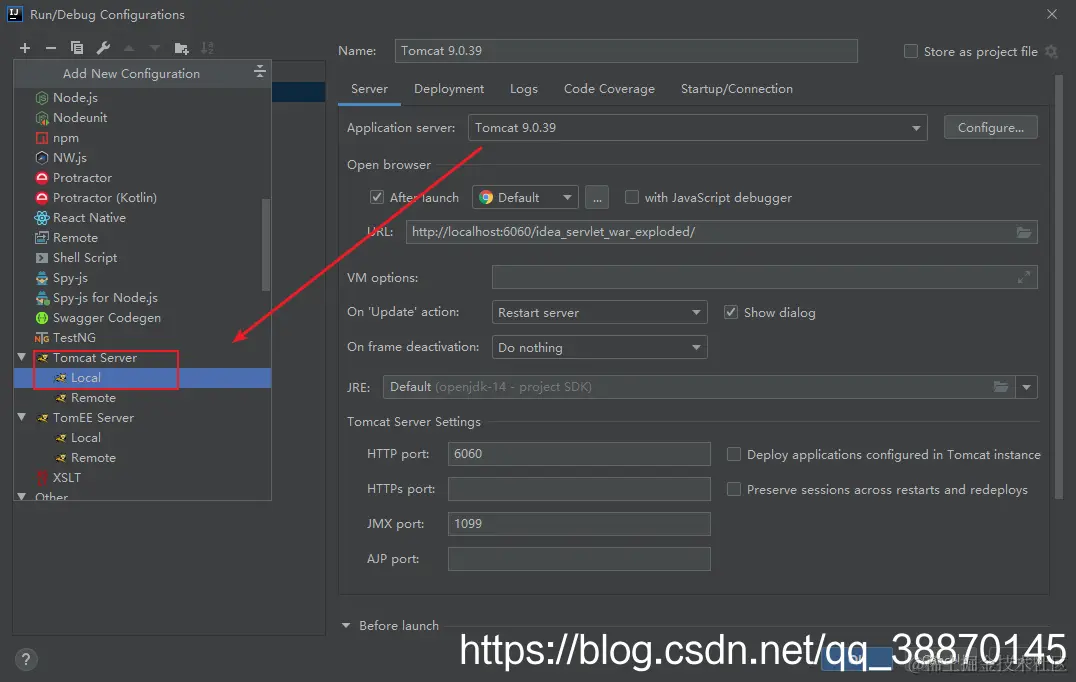The width and height of the screenshot is (1076, 682).
Task: Click the Sort Configurations icon
Action: (x=207, y=48)
